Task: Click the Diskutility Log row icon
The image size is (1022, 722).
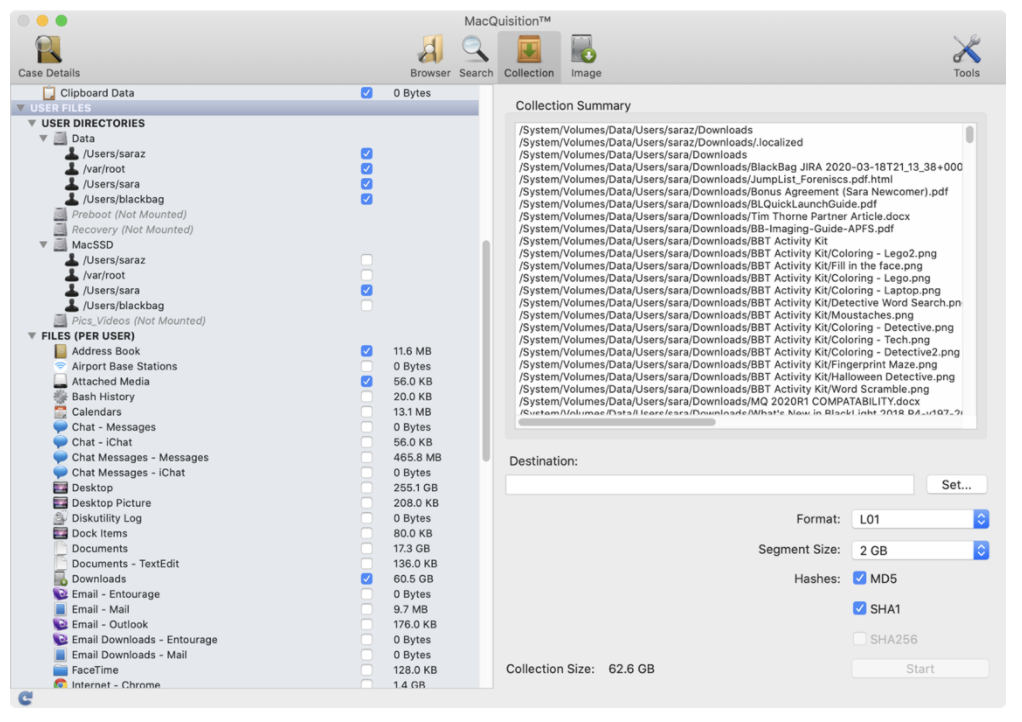Action: point(61,518)
